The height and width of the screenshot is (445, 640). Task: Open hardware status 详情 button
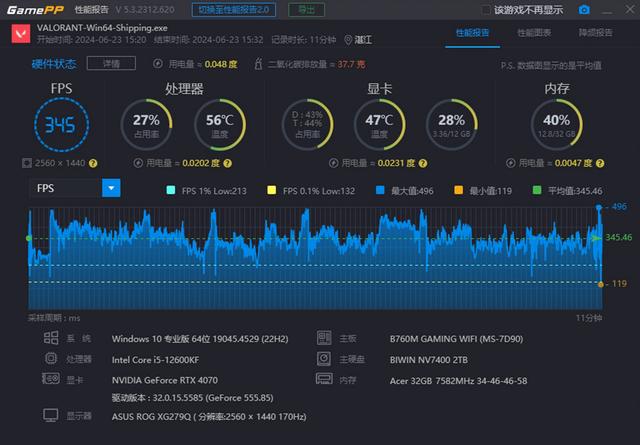pos(111,64)
